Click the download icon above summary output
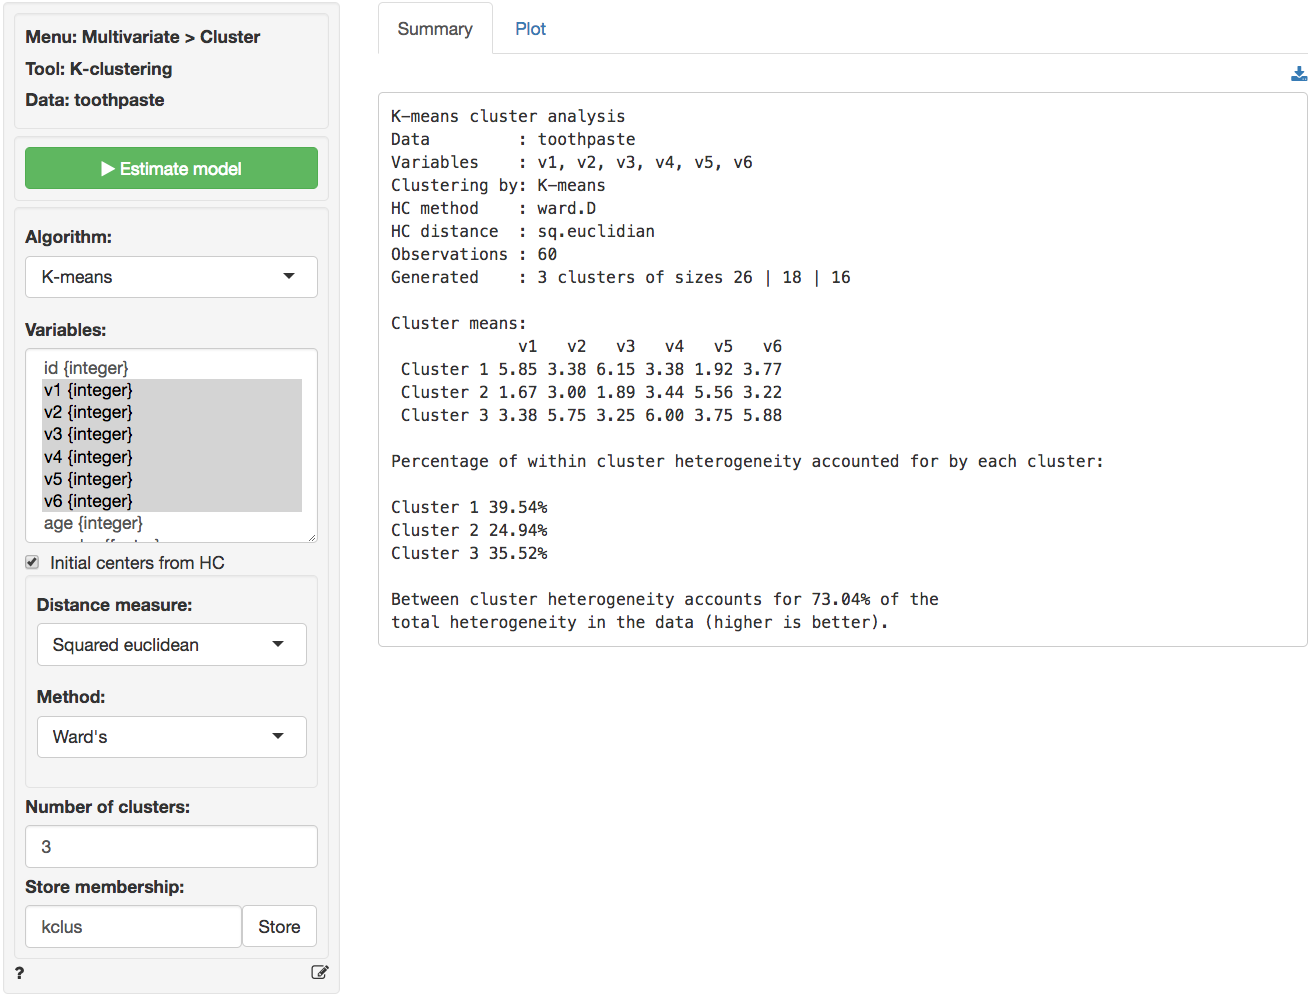Viewport: 1312px width, 998px height. tap(1298, 74)
